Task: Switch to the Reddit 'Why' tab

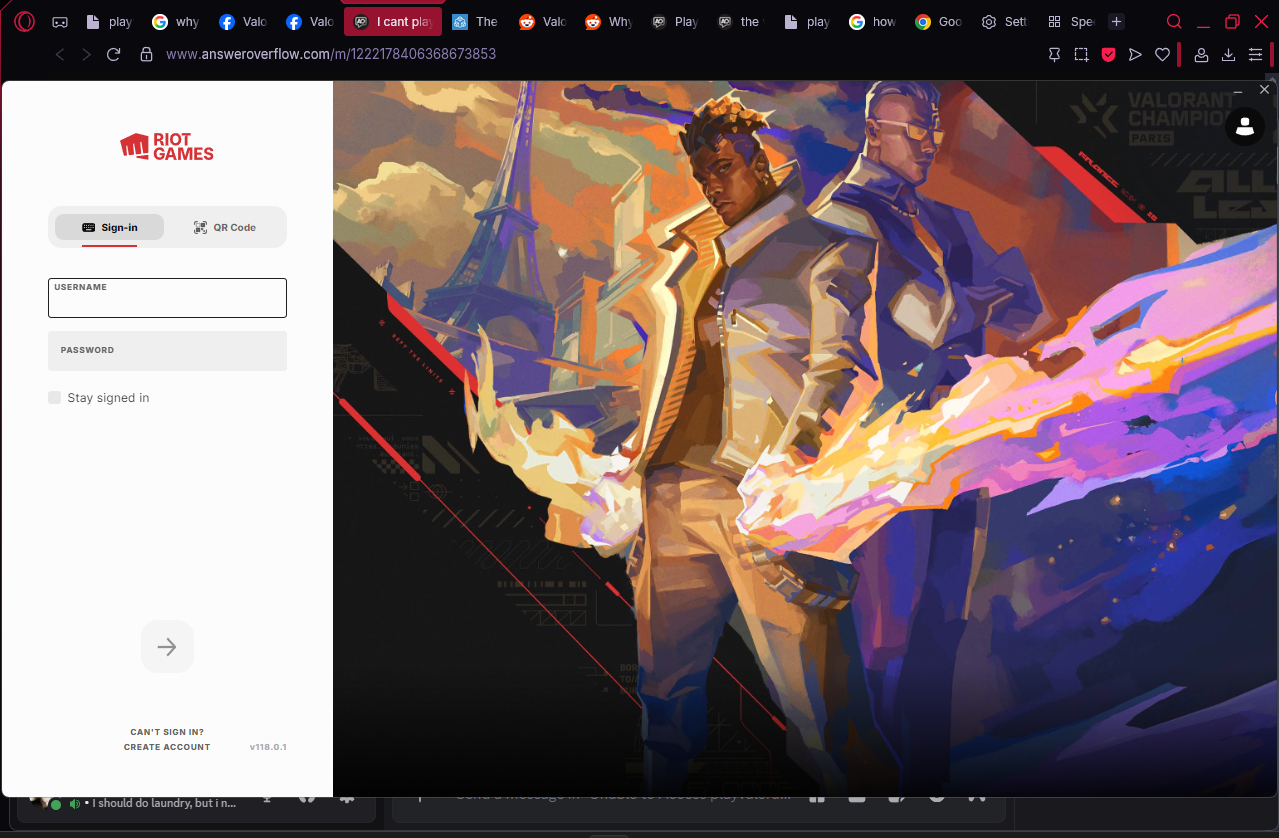Action: point(608,22)
